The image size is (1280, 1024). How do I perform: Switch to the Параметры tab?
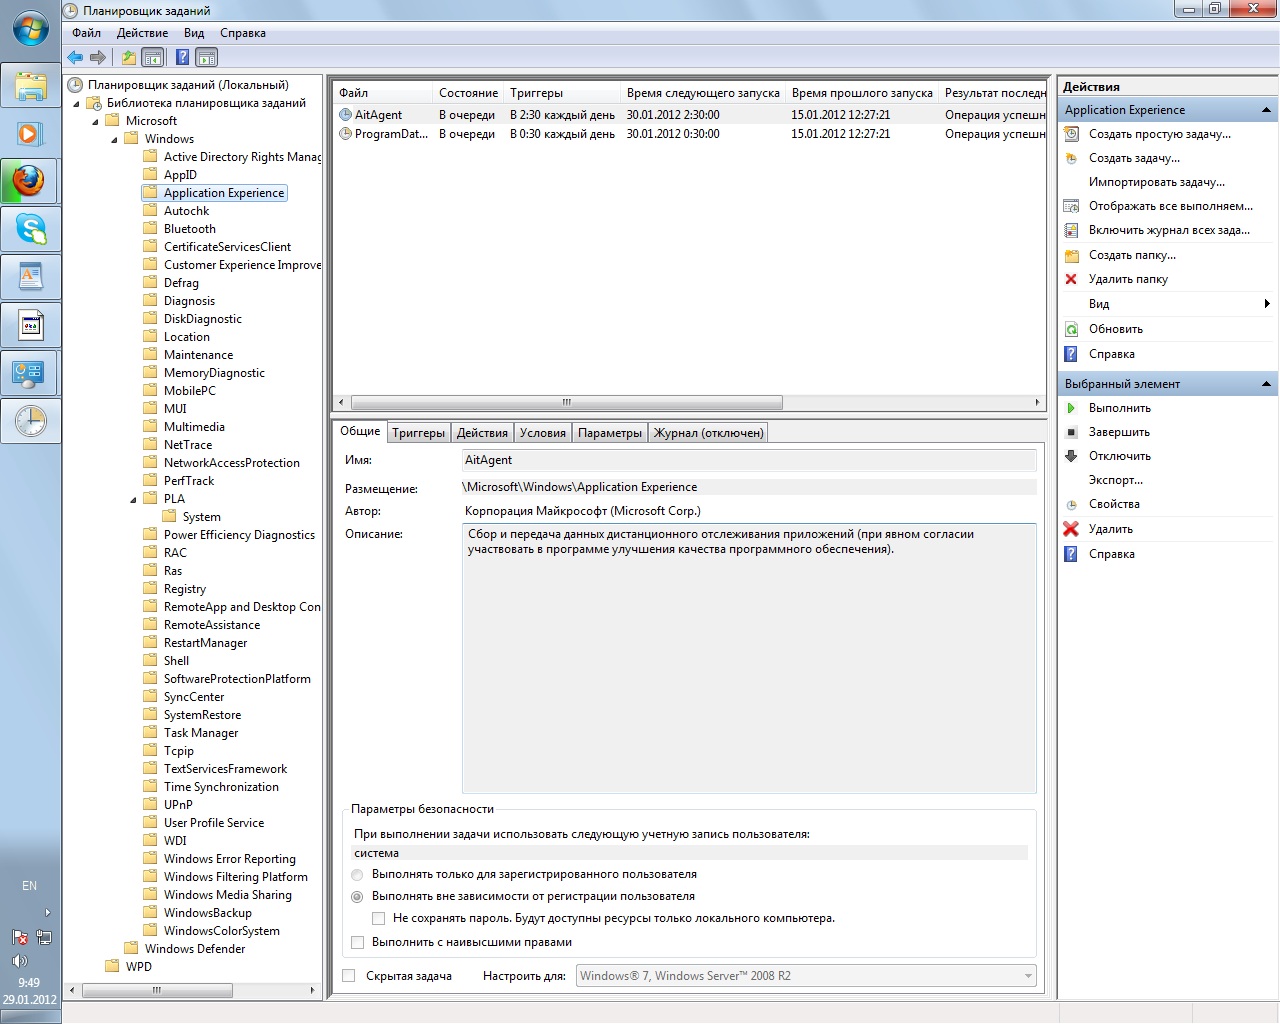[x=610, y=433]
